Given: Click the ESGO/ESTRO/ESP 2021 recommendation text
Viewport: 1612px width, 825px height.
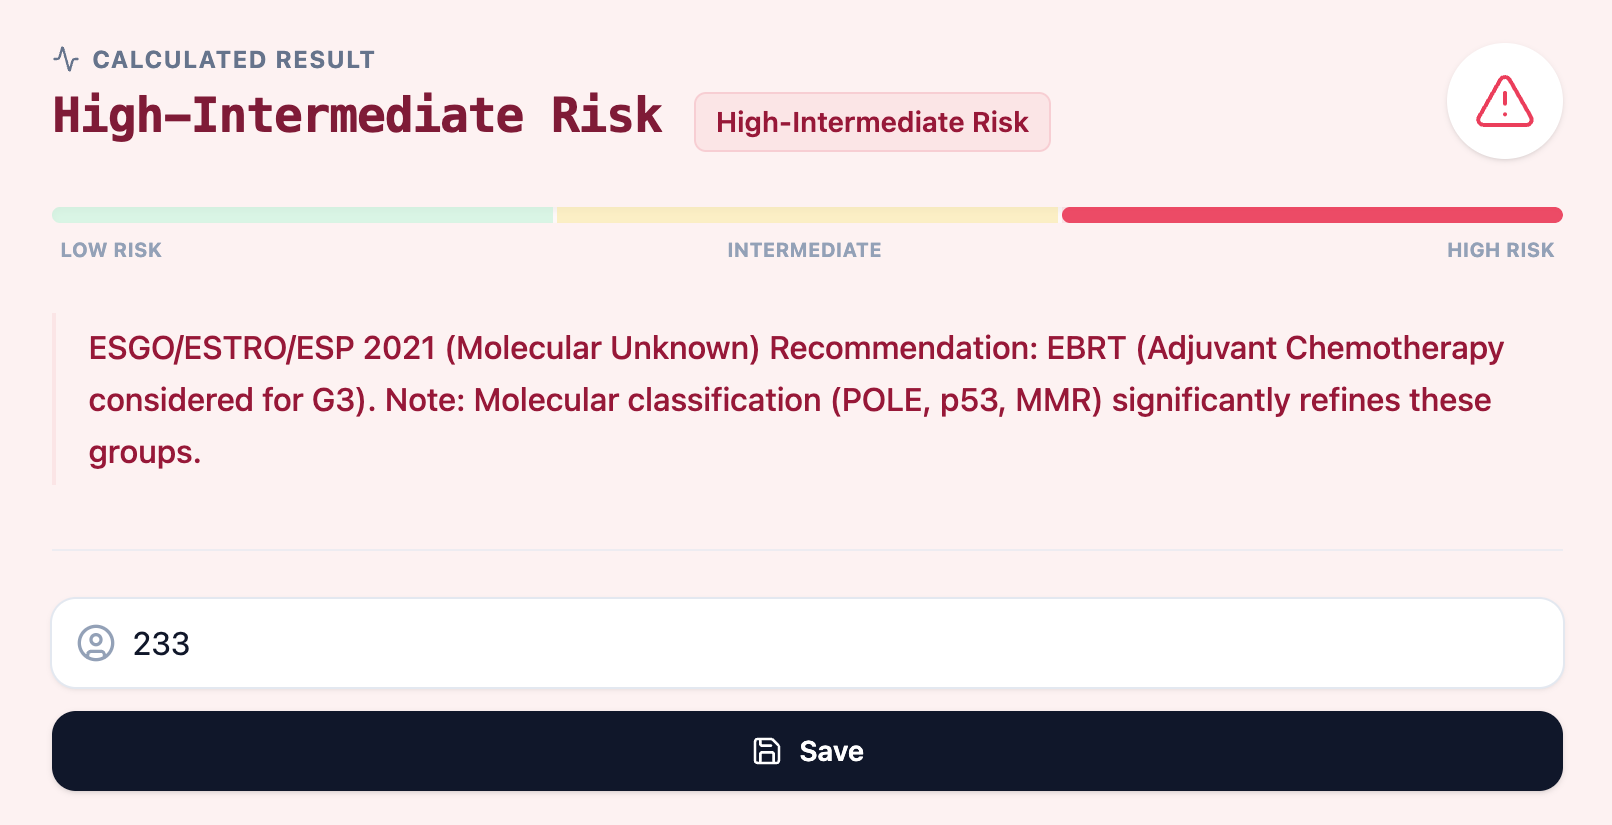Looking at the screenshot, I should pos(790,399).
